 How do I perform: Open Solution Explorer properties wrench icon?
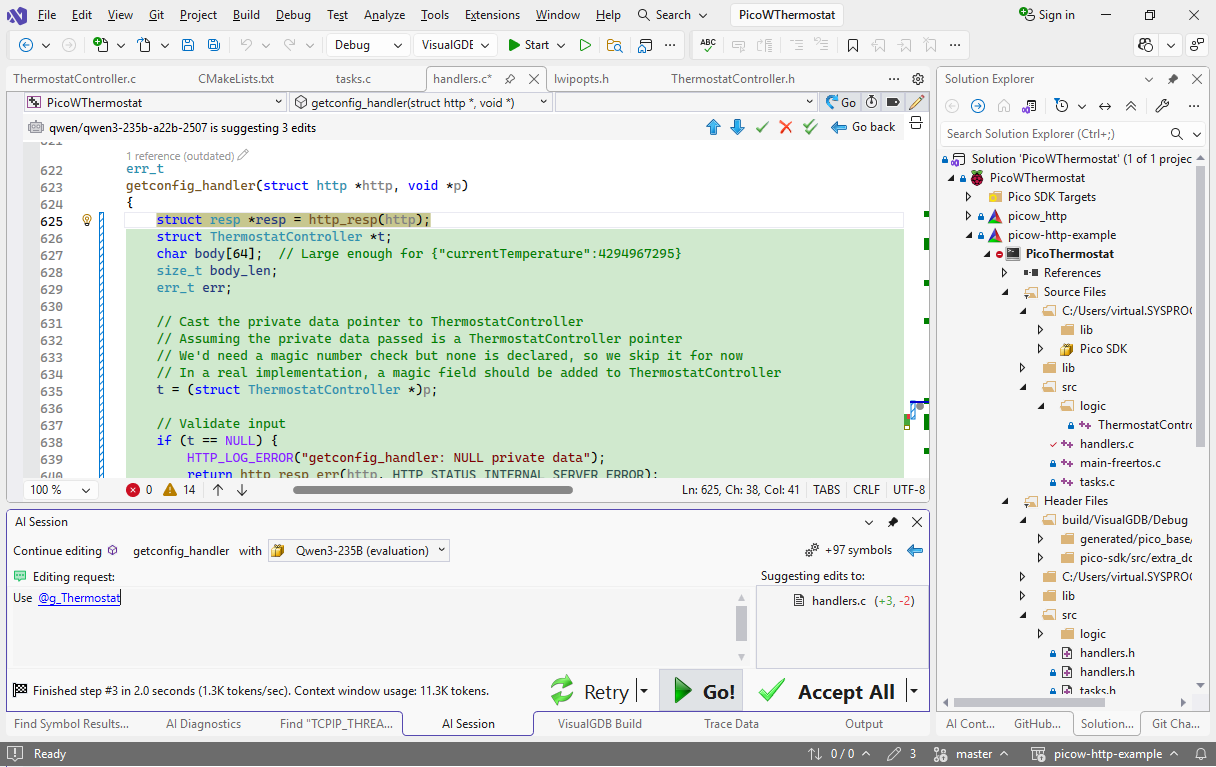(1162, 106)
